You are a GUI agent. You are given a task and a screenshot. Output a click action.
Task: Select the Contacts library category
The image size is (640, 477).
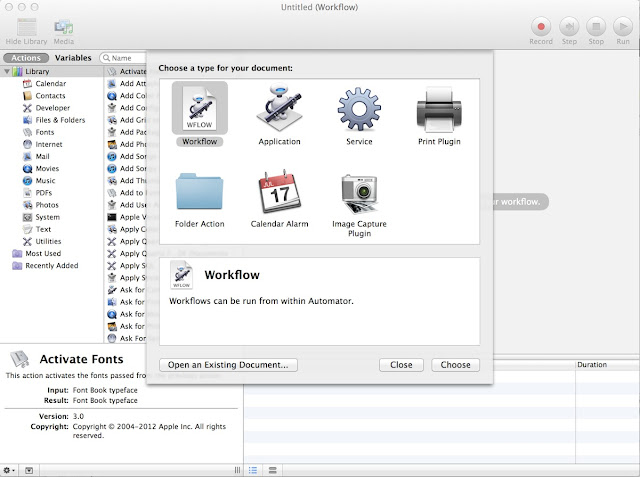point(51,96)
